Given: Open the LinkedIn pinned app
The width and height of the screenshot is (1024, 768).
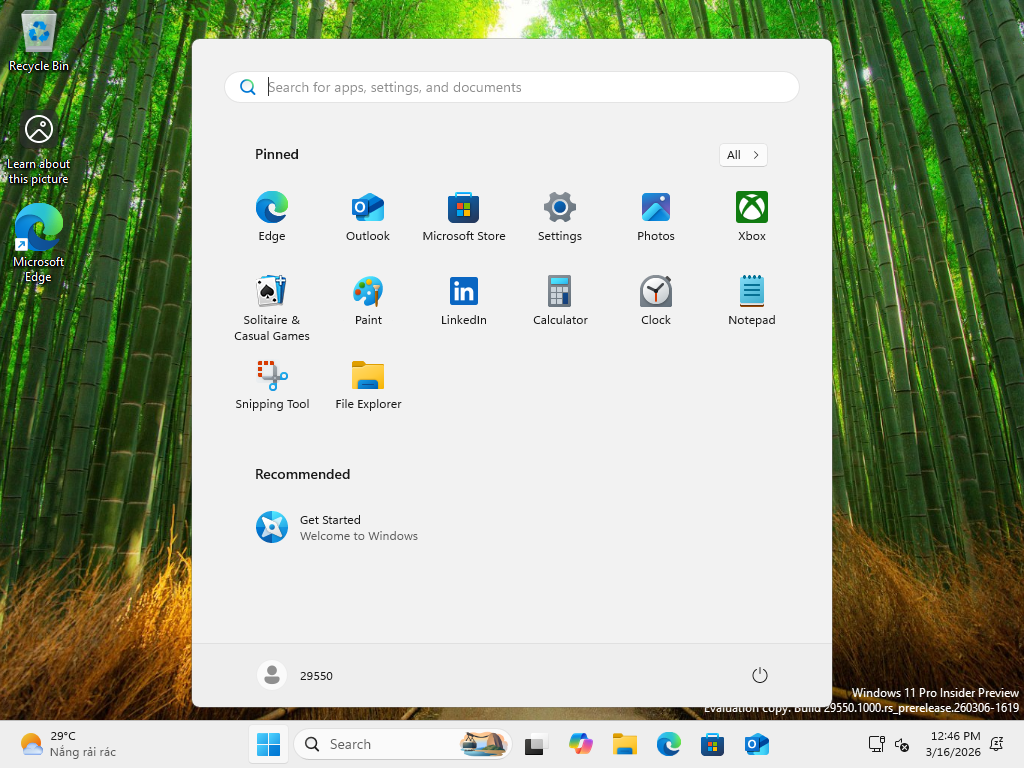Looking at the screenshot, I should 464,300.
